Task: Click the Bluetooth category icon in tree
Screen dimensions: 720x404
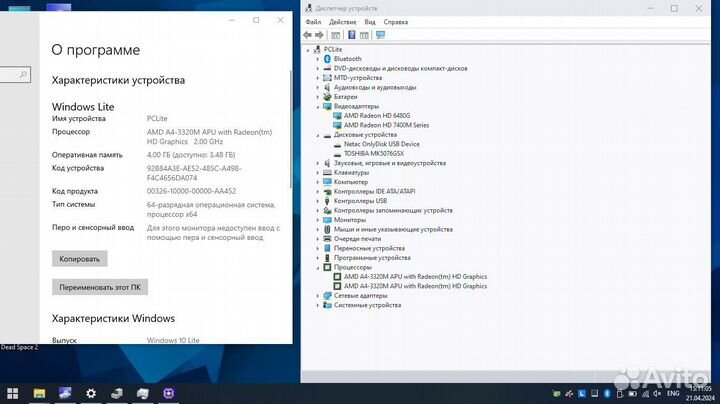Action: tap(327, 59)
